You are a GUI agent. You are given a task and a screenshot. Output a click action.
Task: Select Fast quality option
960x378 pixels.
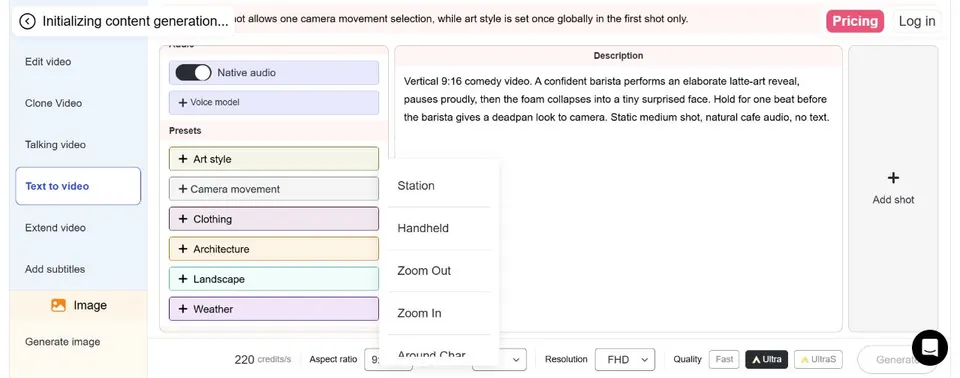pos(724,360)
